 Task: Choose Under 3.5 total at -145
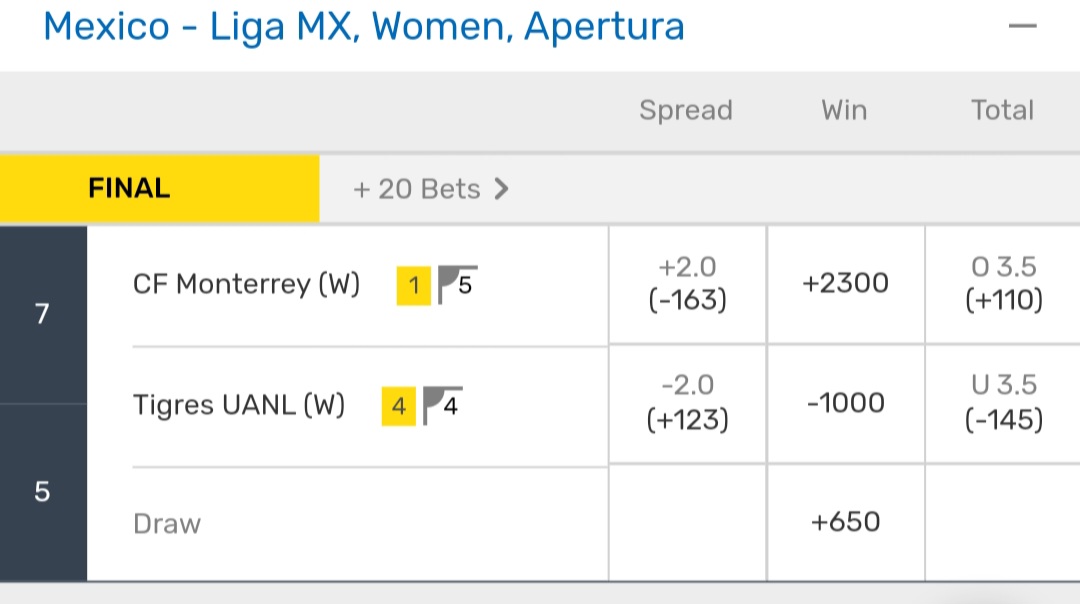(1003, 403)
